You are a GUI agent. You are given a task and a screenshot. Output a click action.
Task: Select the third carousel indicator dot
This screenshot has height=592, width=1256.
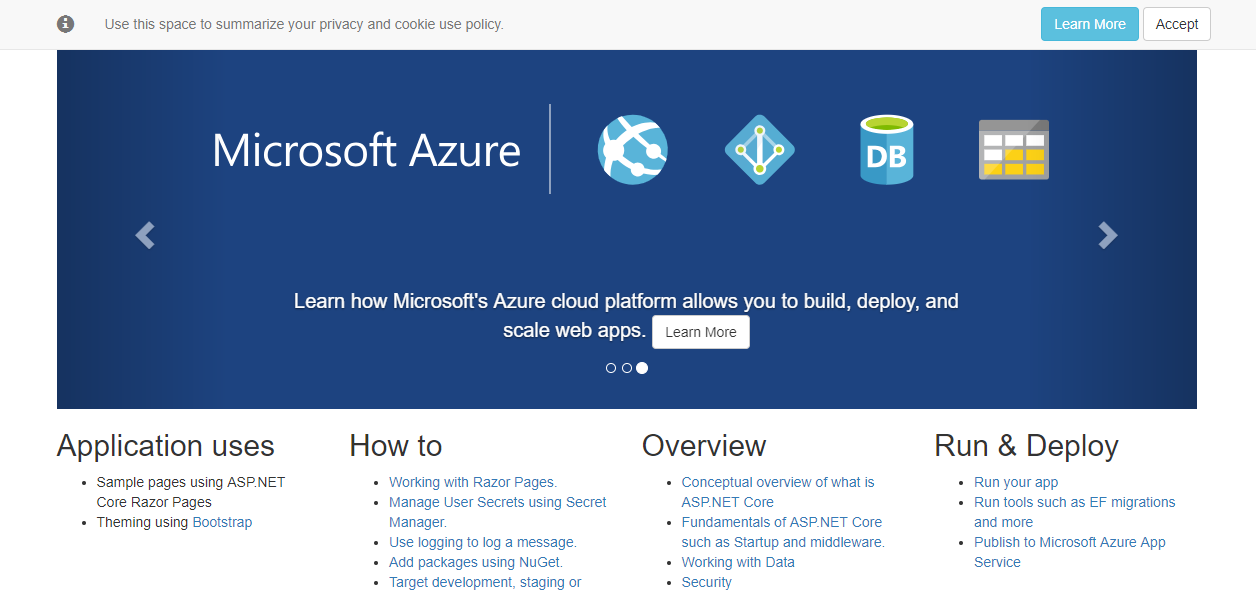pos(642,368)
